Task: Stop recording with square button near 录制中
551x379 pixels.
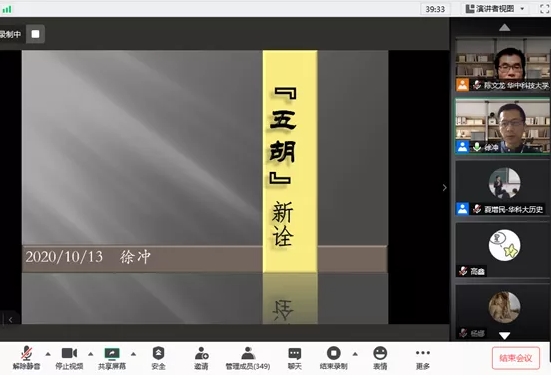Action: 35,34
